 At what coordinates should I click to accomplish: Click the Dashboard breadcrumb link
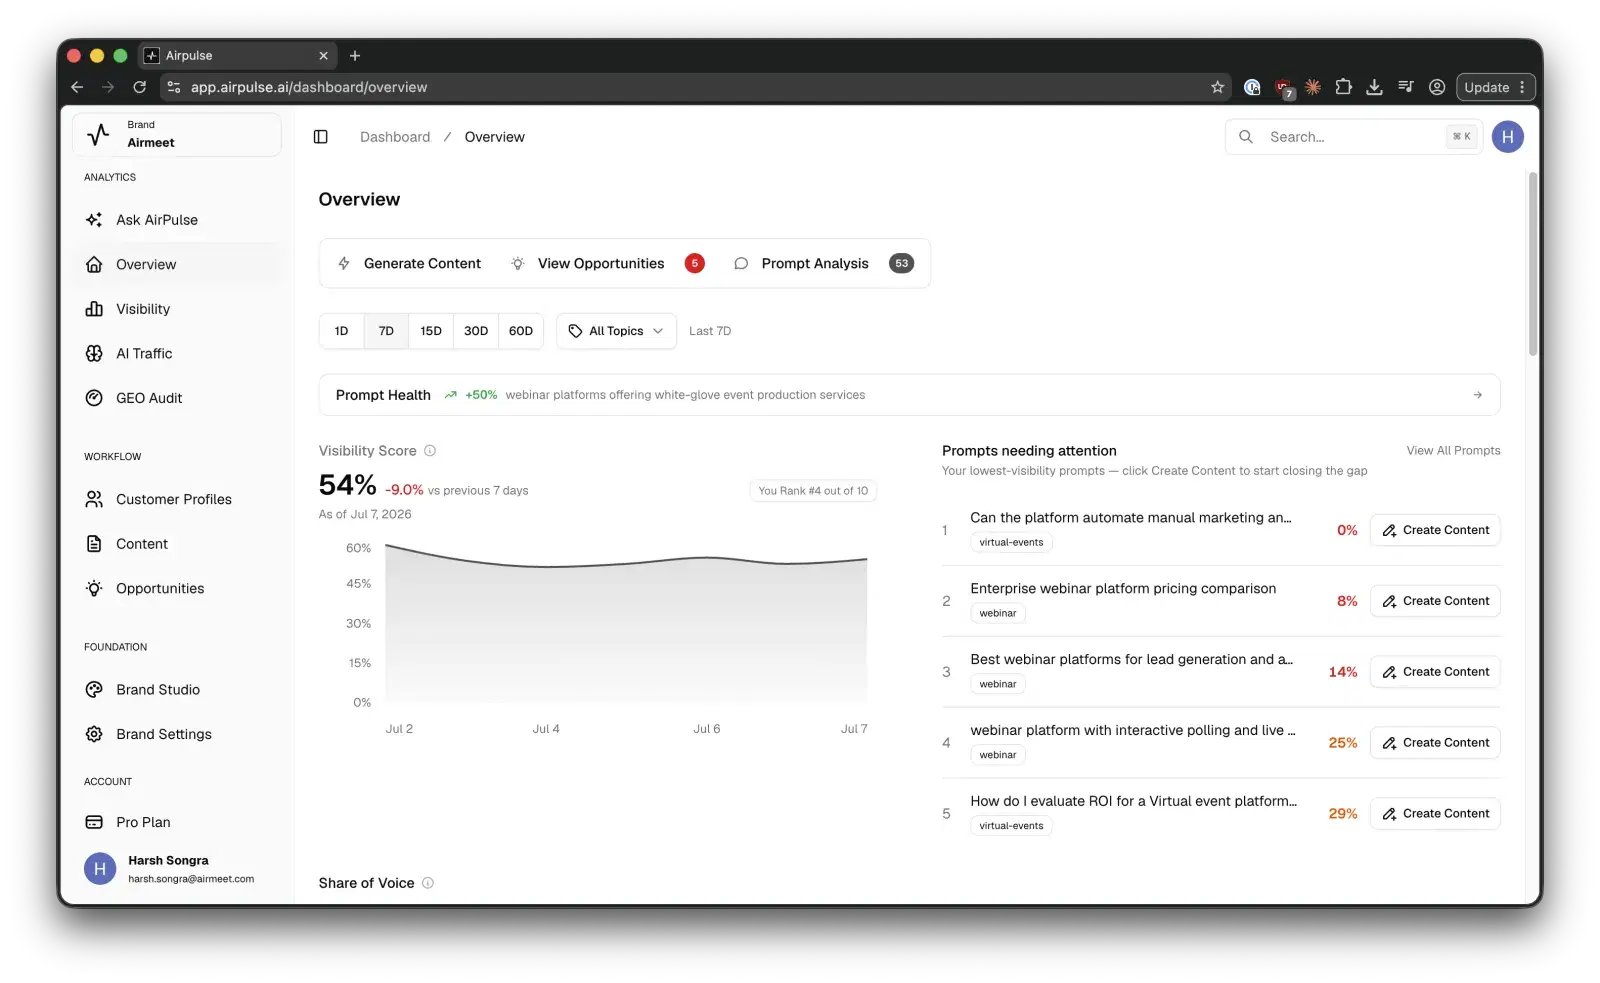[395, 137]
